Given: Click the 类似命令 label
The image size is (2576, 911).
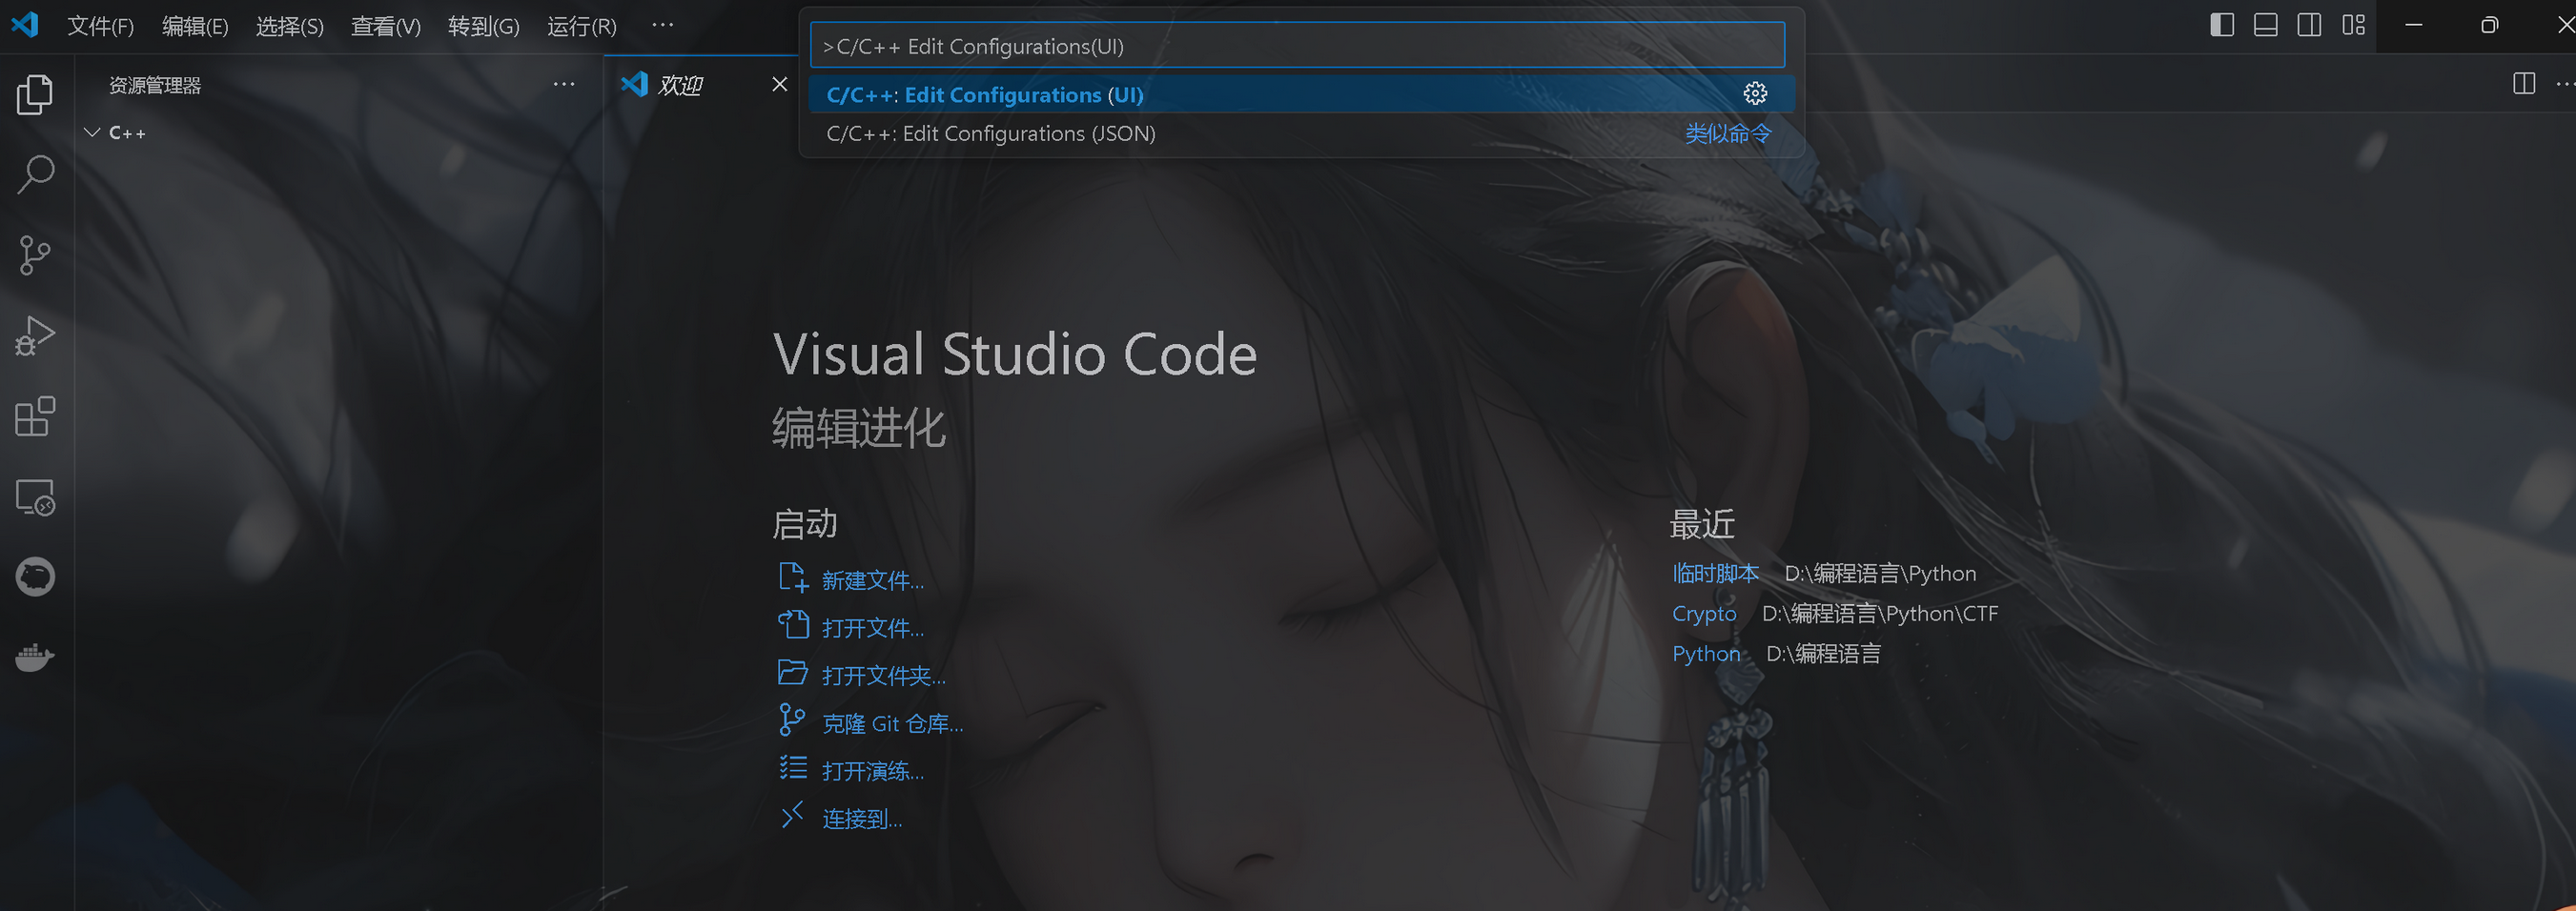Looking at the screenshot, I should [1728, 133].
